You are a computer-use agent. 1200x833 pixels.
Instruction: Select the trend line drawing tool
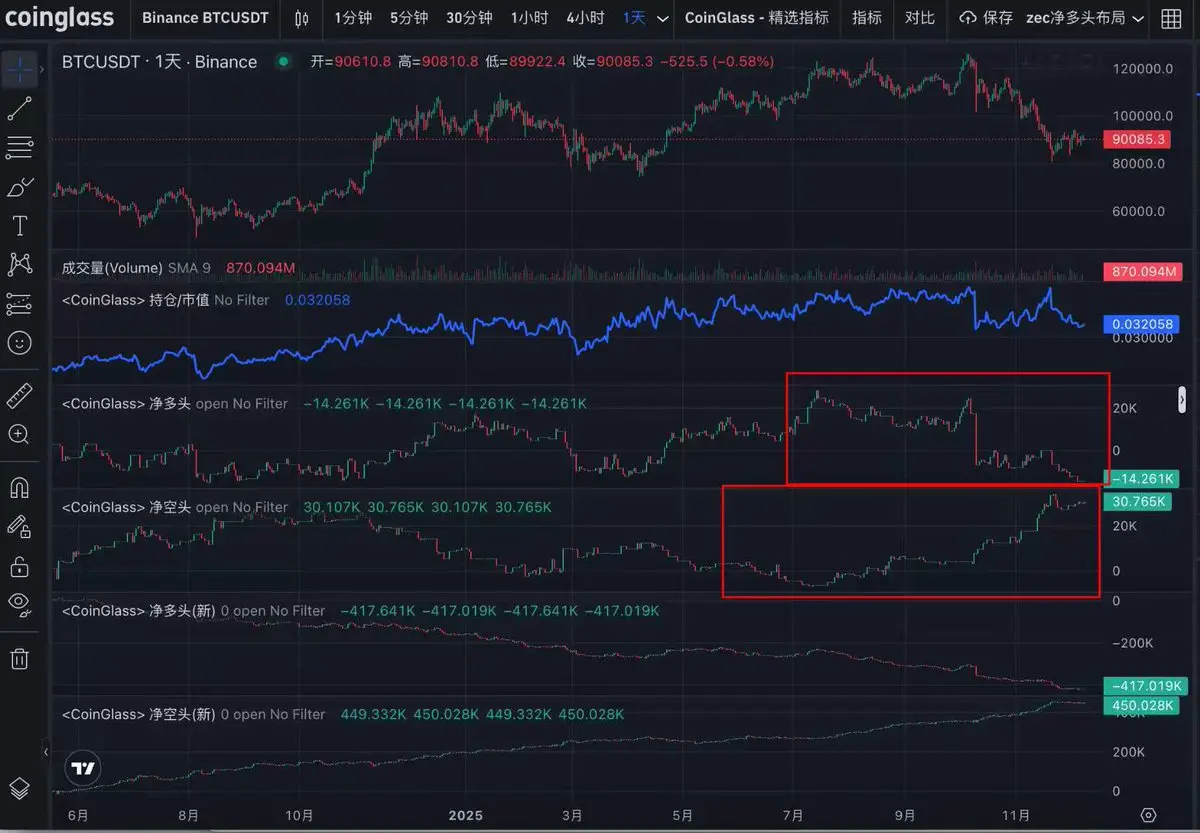(x=19, y=108)
